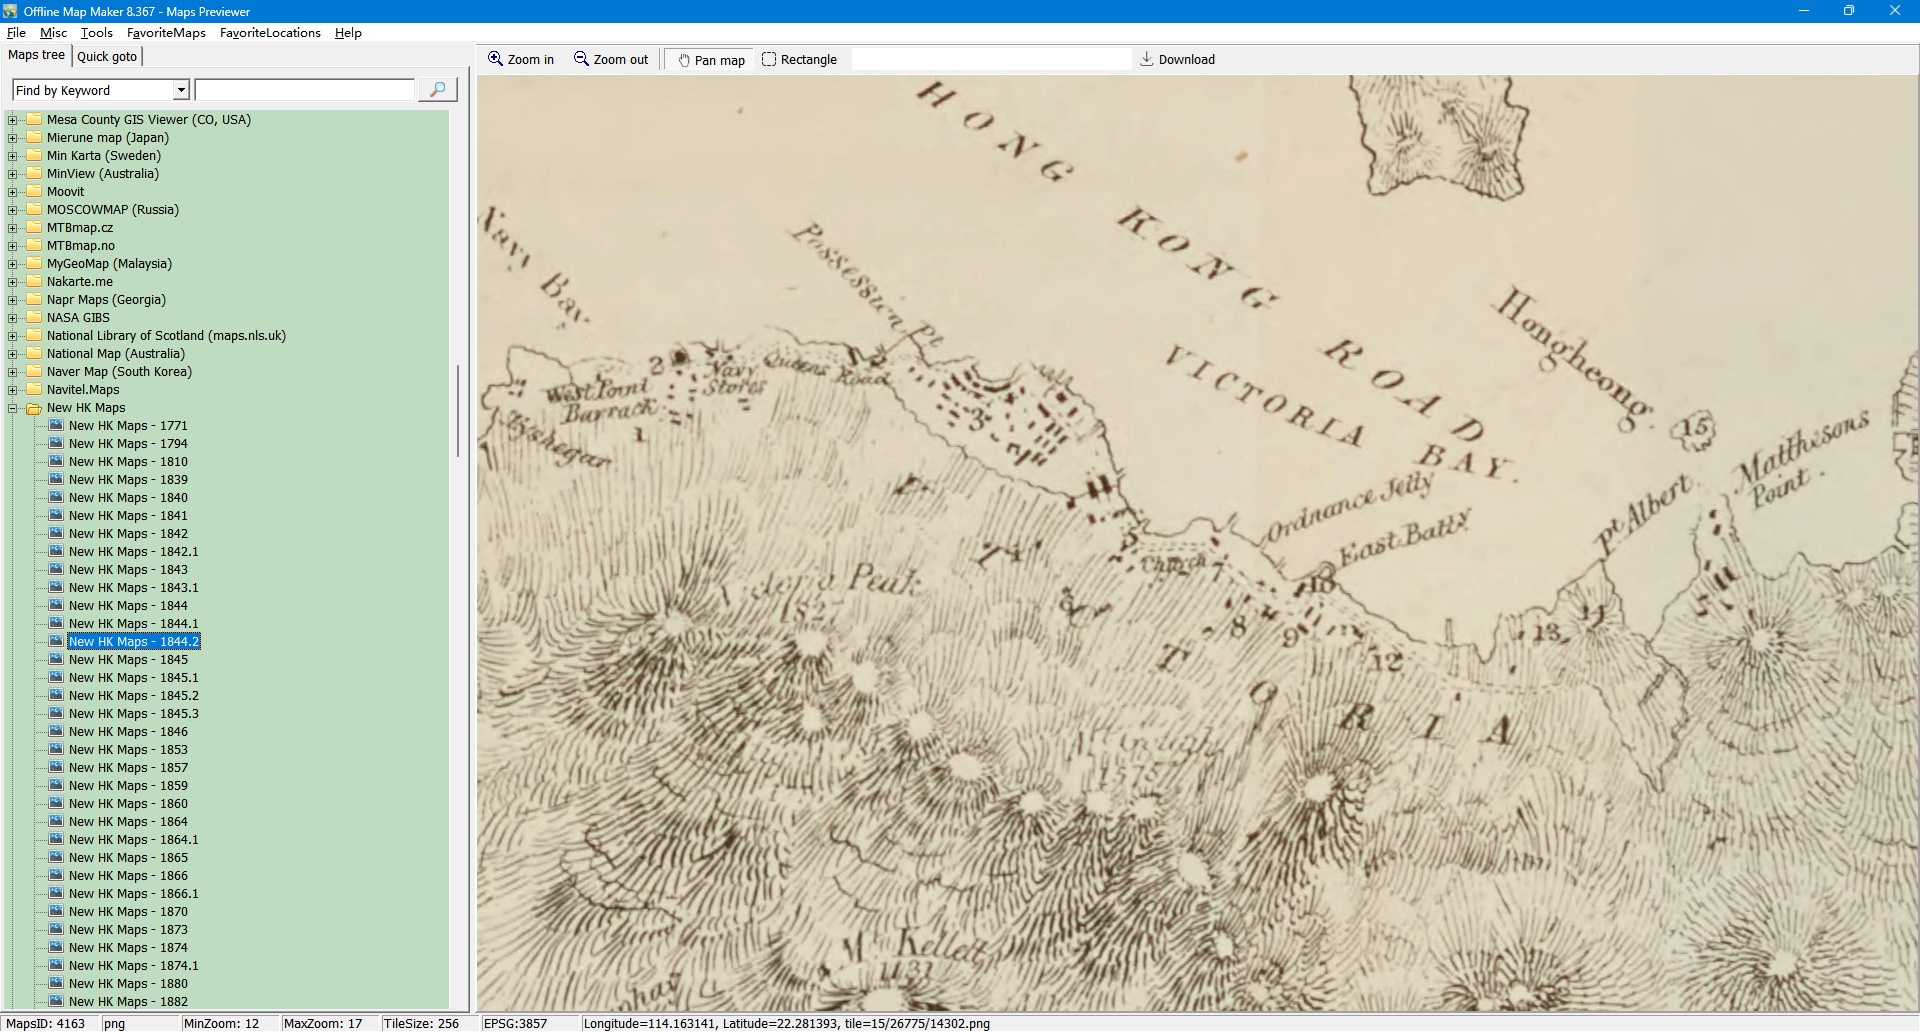
Task: Select New HK Maps - 1866.1 map
Action: click(133, 894)
